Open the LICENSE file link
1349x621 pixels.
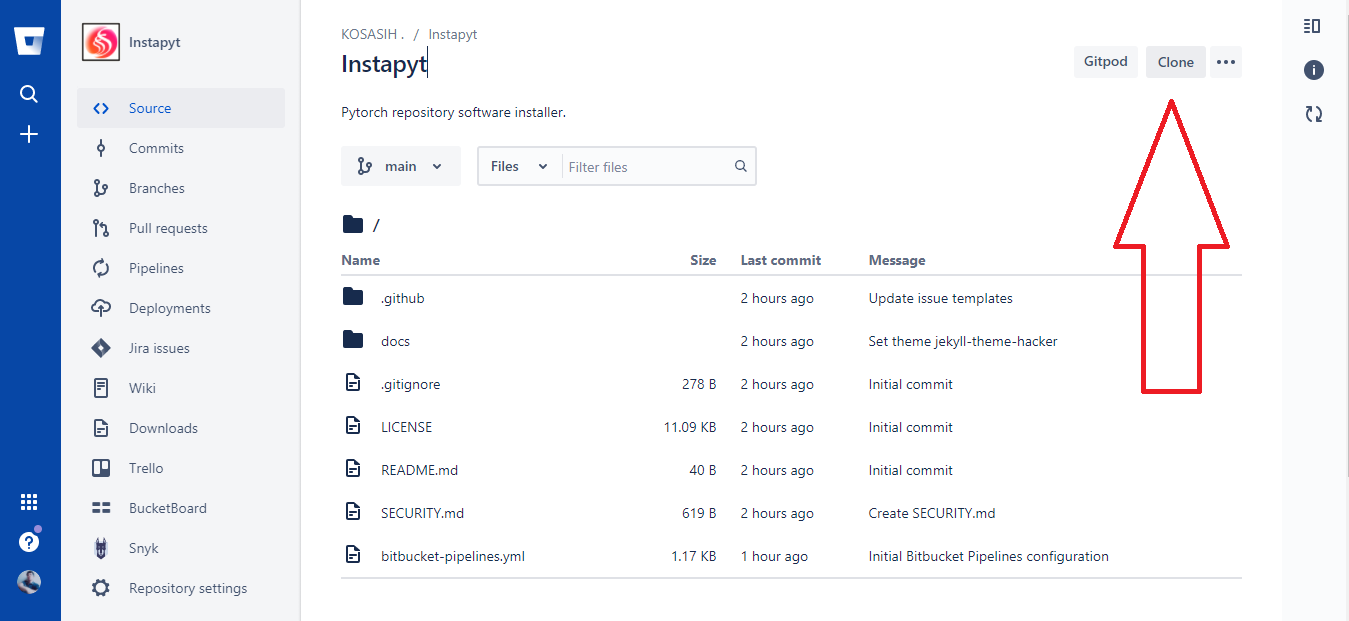[x=407, y=427]
